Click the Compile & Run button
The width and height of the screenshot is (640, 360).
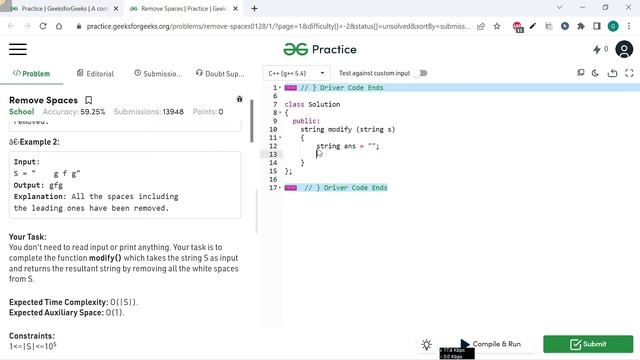[x=491, y=344]
